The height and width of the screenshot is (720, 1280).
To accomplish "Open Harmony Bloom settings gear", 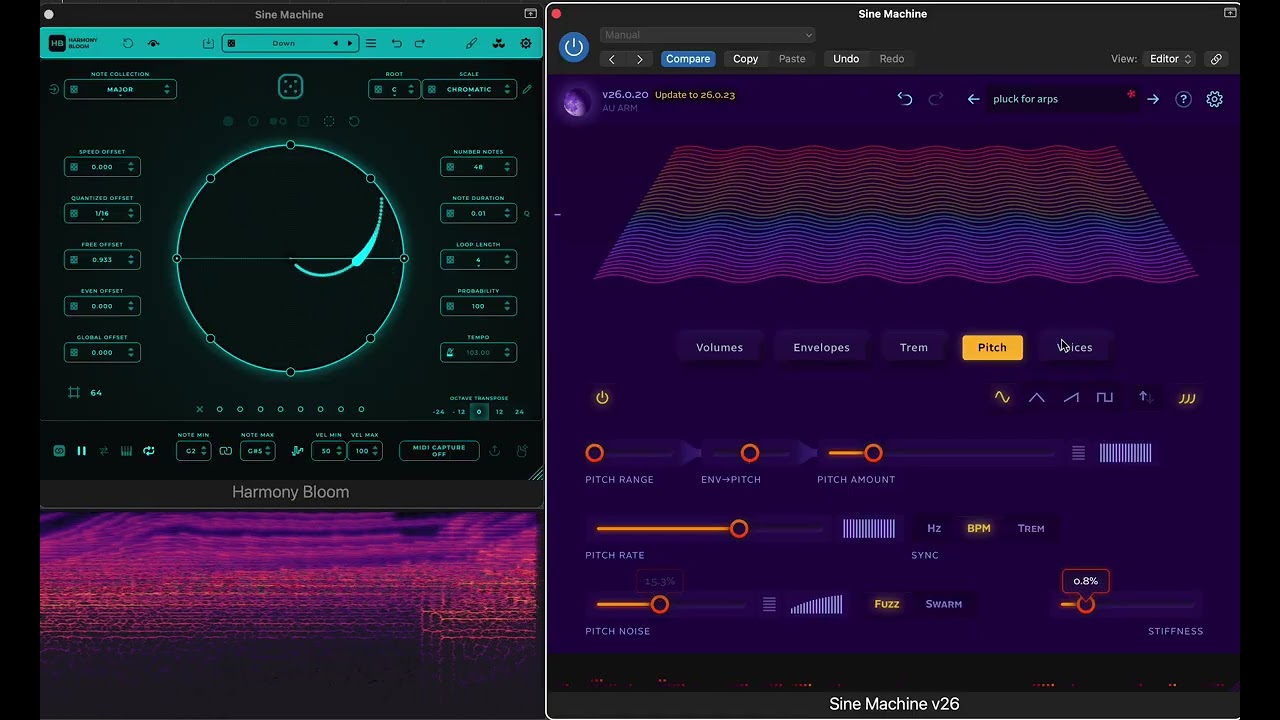I will (x=526, y=44).
